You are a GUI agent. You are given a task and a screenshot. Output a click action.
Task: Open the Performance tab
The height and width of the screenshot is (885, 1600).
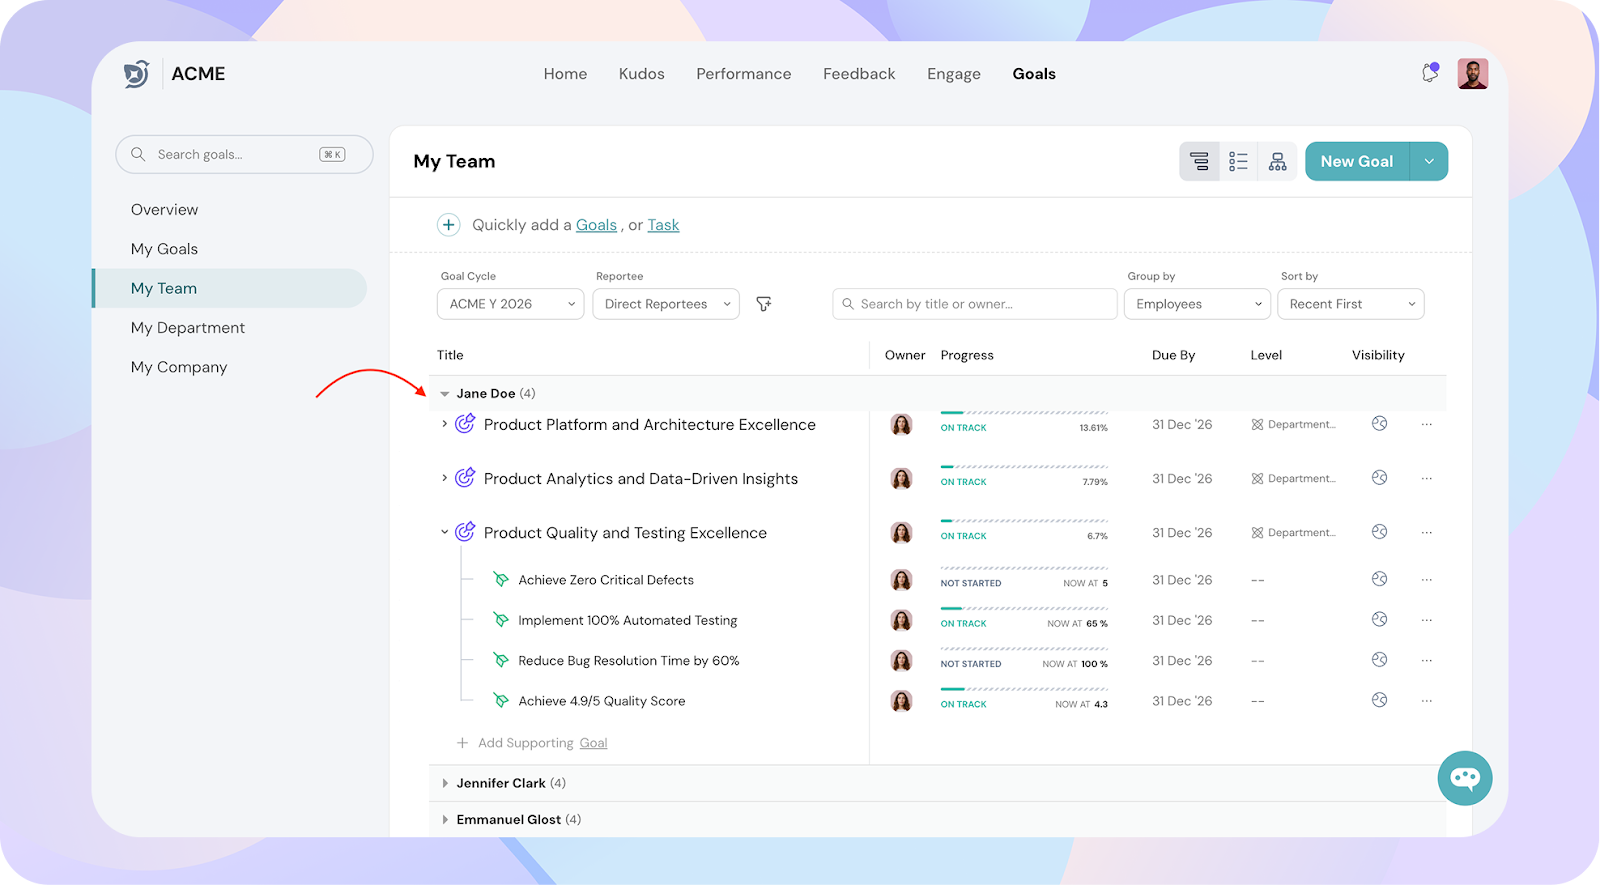pyautogui.click(x=744, y=74)
